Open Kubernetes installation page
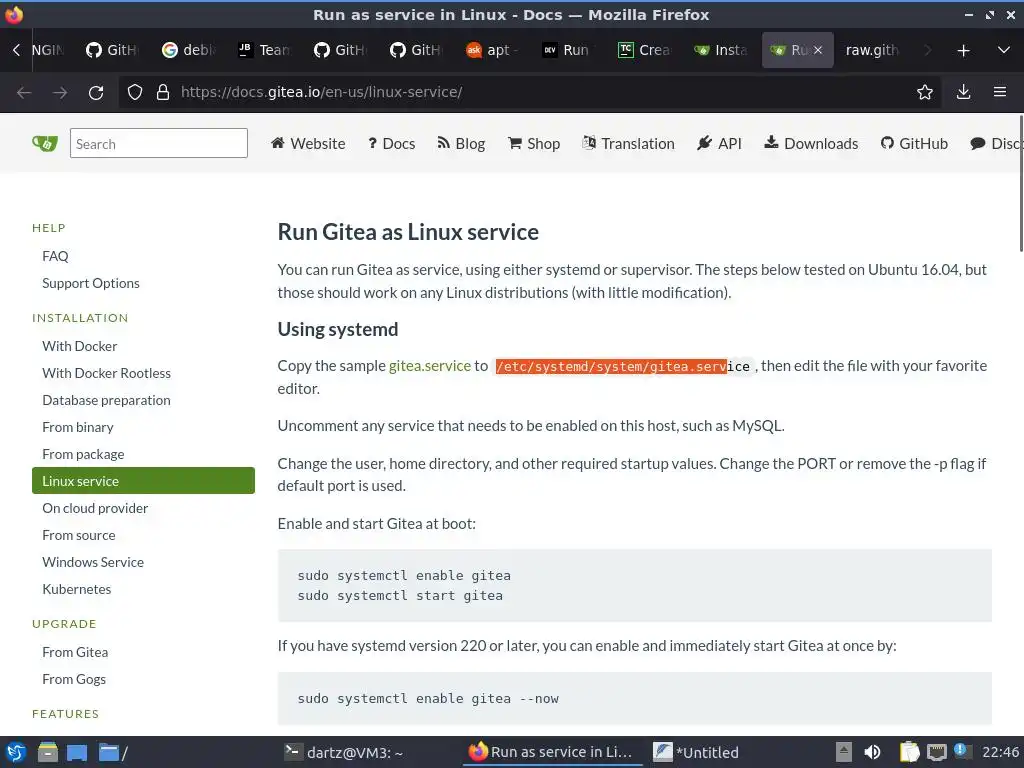 [76, 589]
